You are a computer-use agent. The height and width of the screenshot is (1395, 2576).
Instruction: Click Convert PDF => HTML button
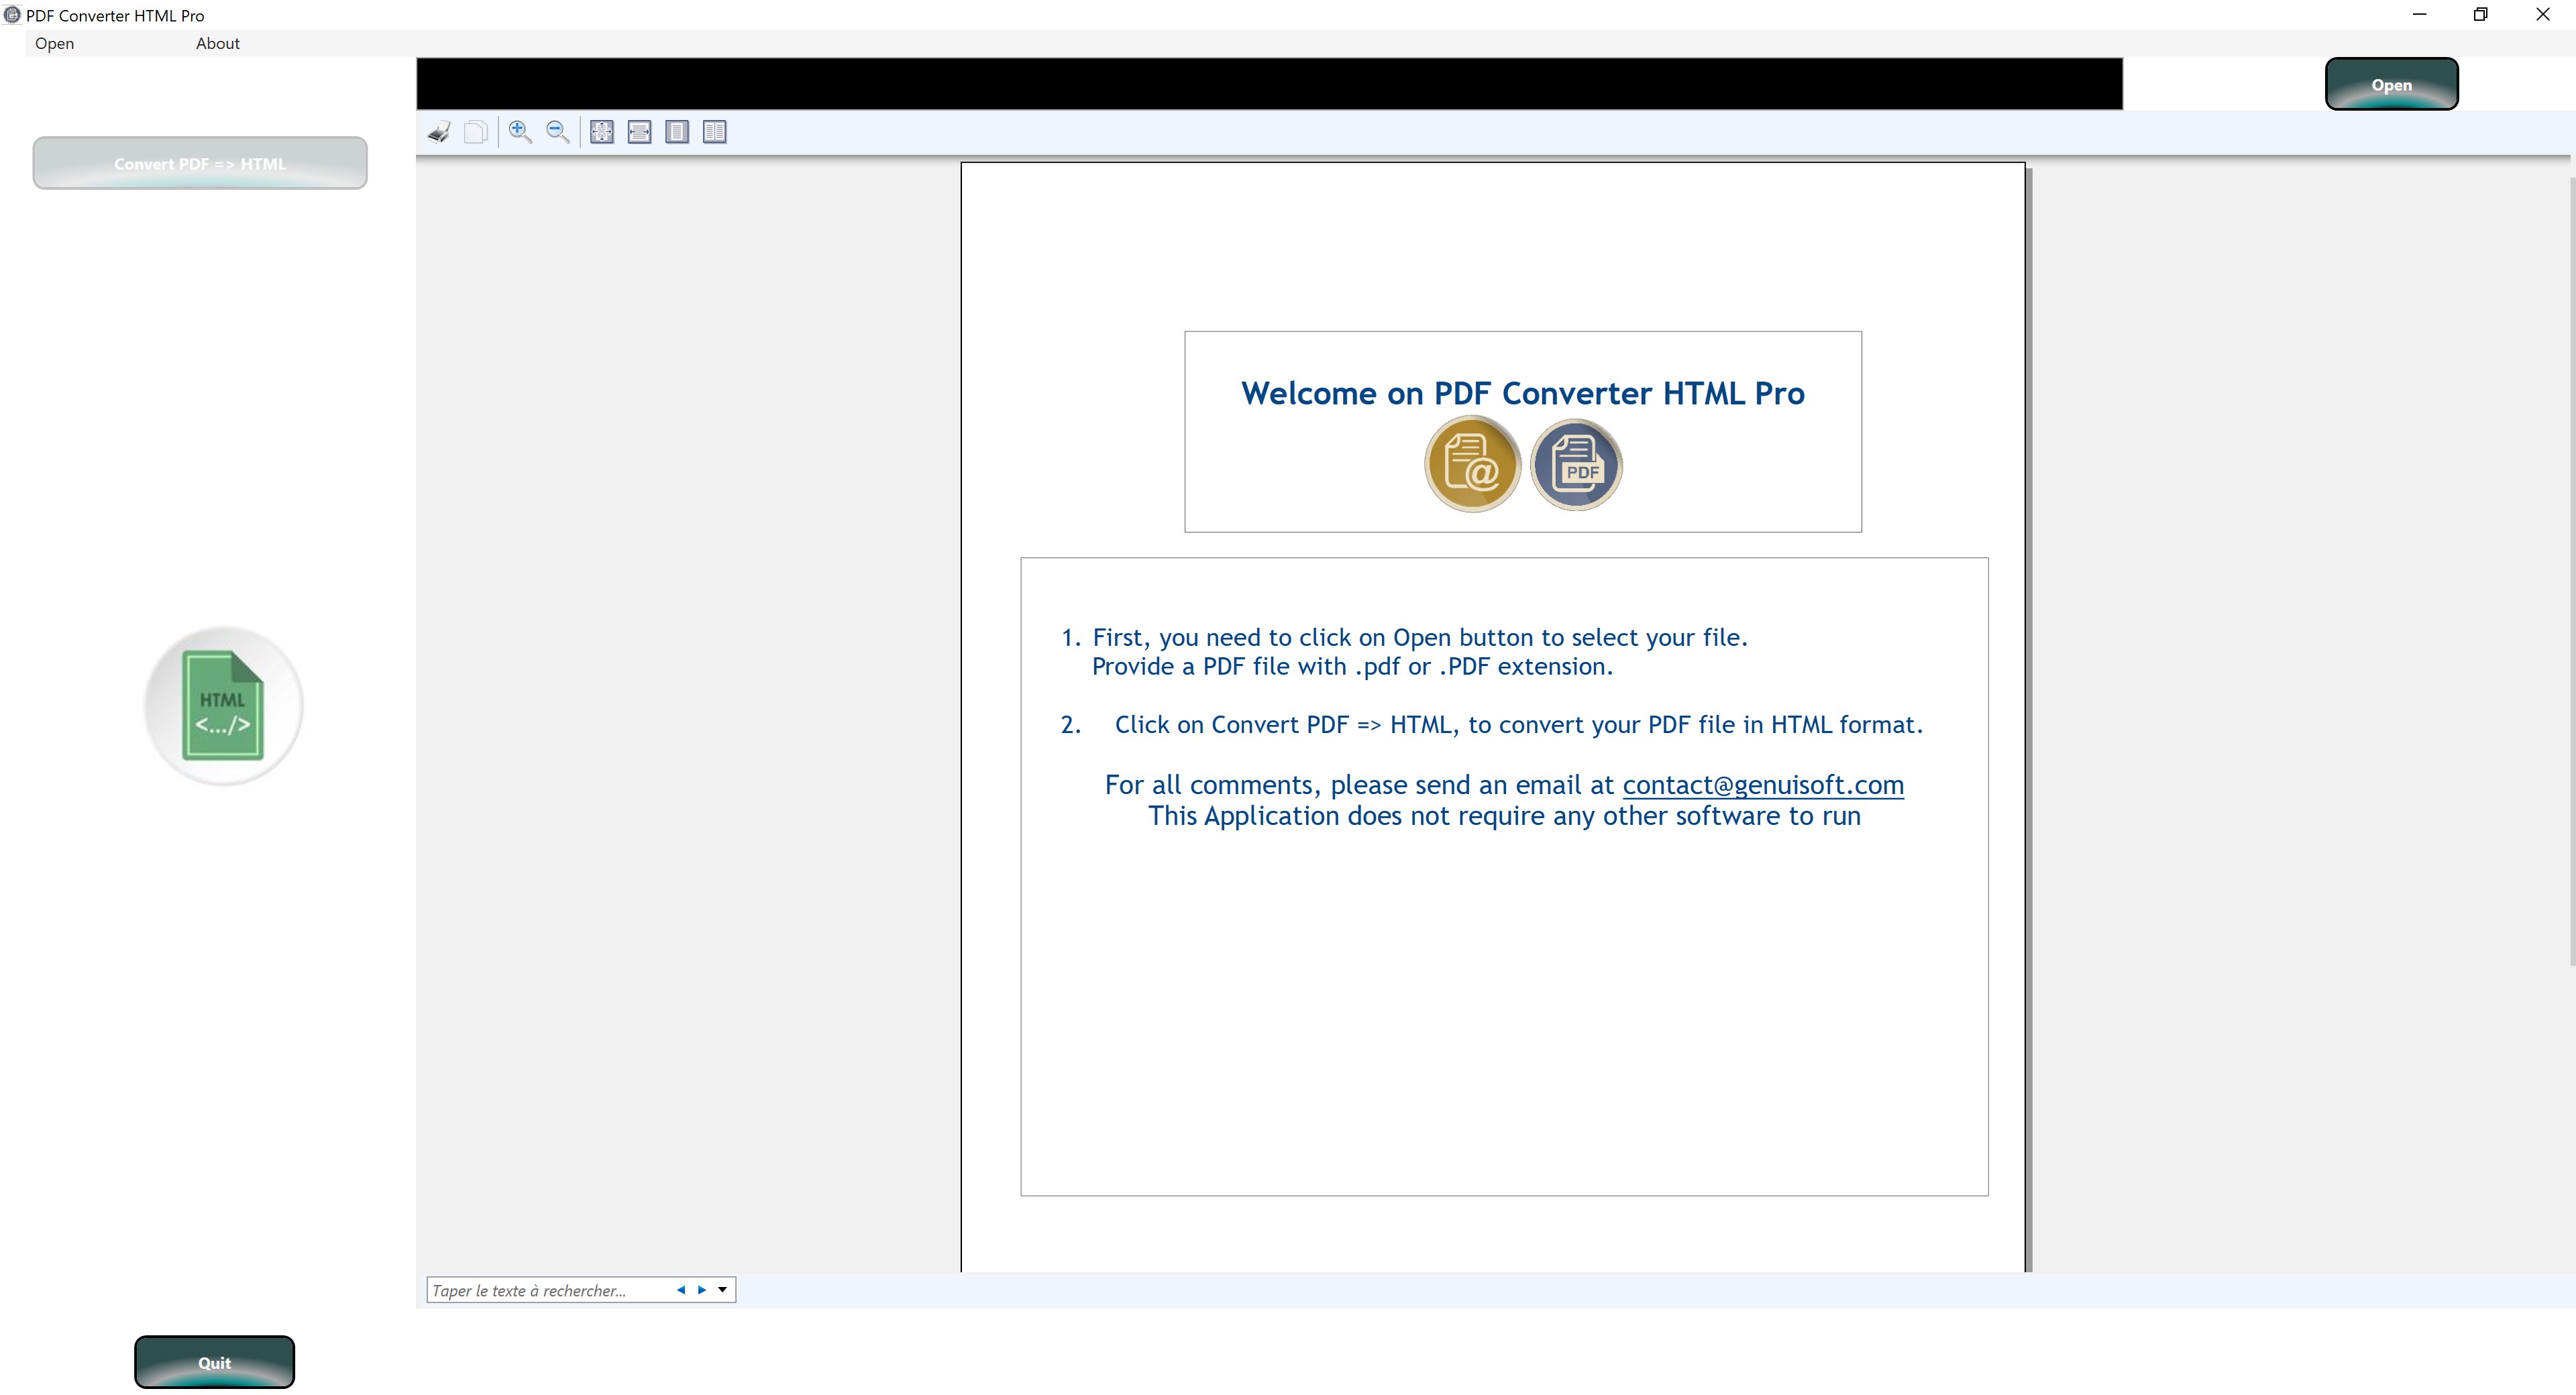click(x=200, y=163)
